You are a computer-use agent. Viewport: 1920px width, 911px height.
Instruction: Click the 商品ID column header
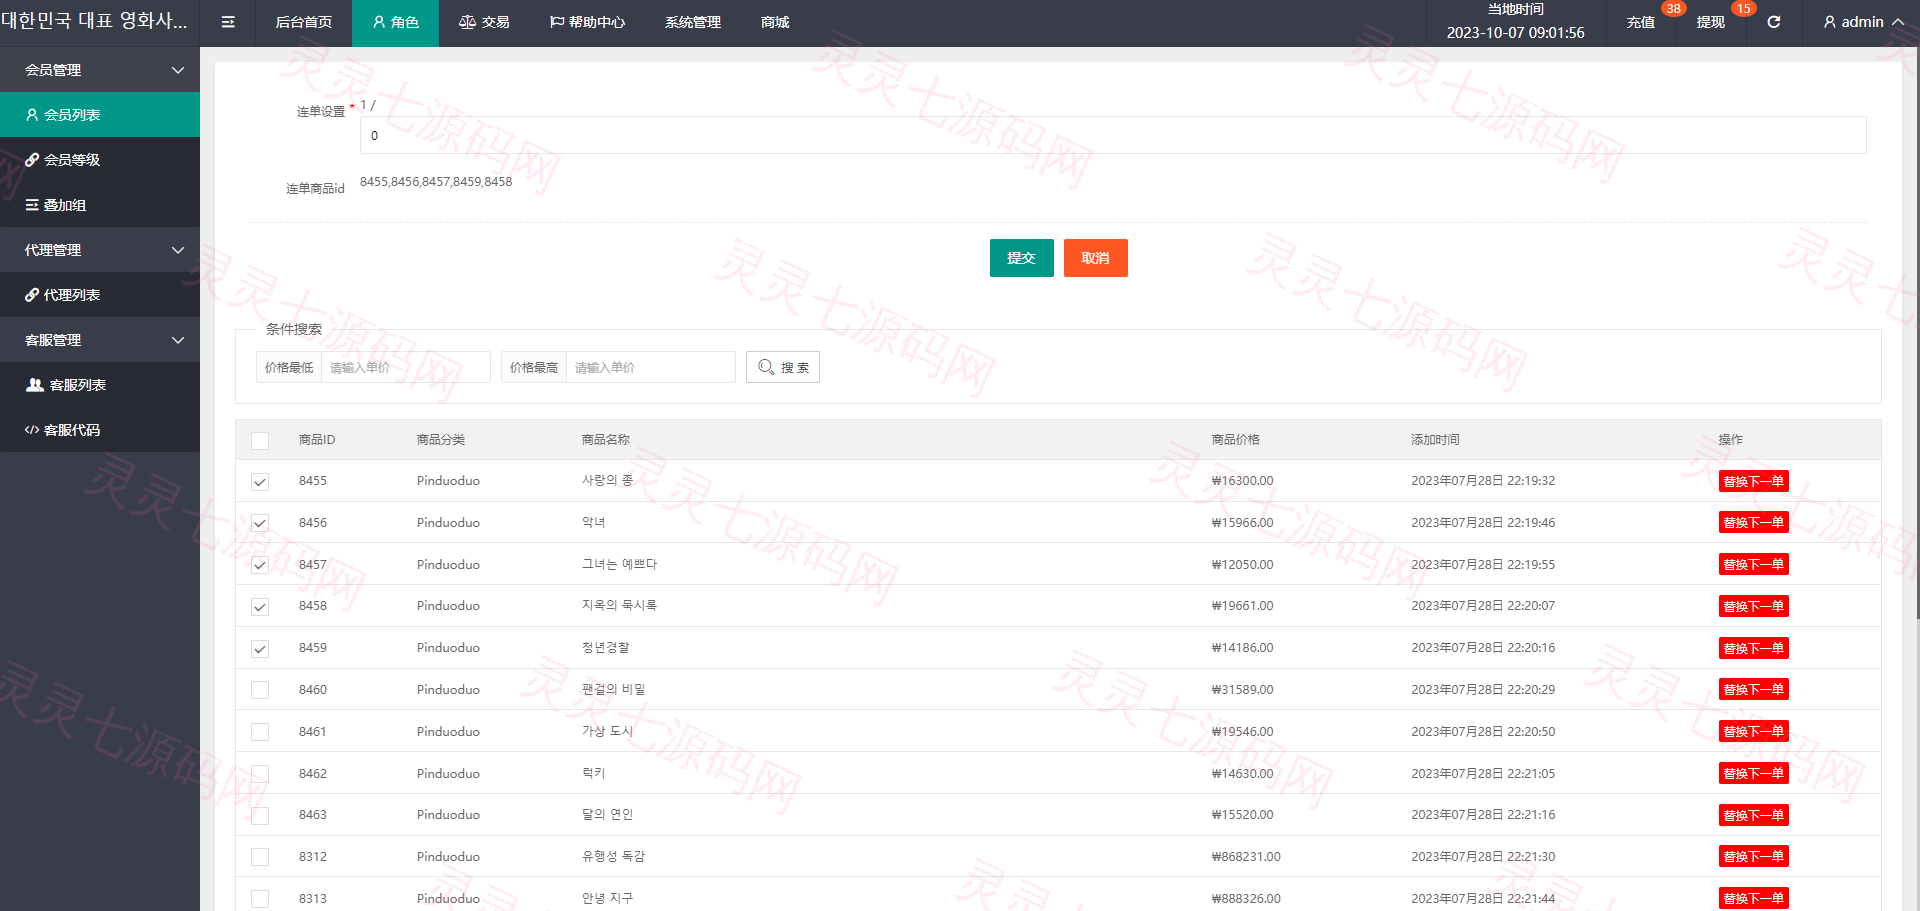317,440
